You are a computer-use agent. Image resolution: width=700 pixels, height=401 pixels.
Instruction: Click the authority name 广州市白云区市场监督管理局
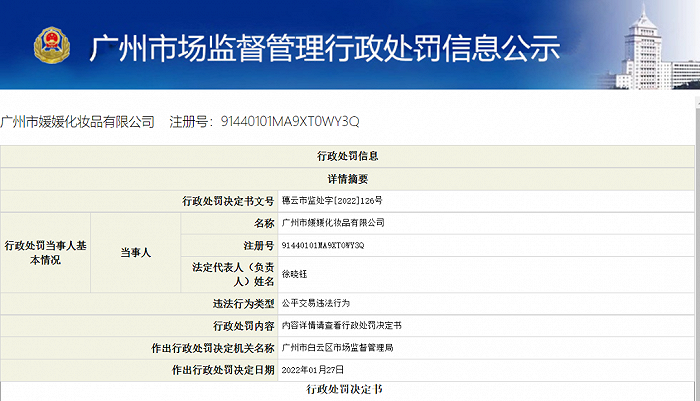point(338,348)
